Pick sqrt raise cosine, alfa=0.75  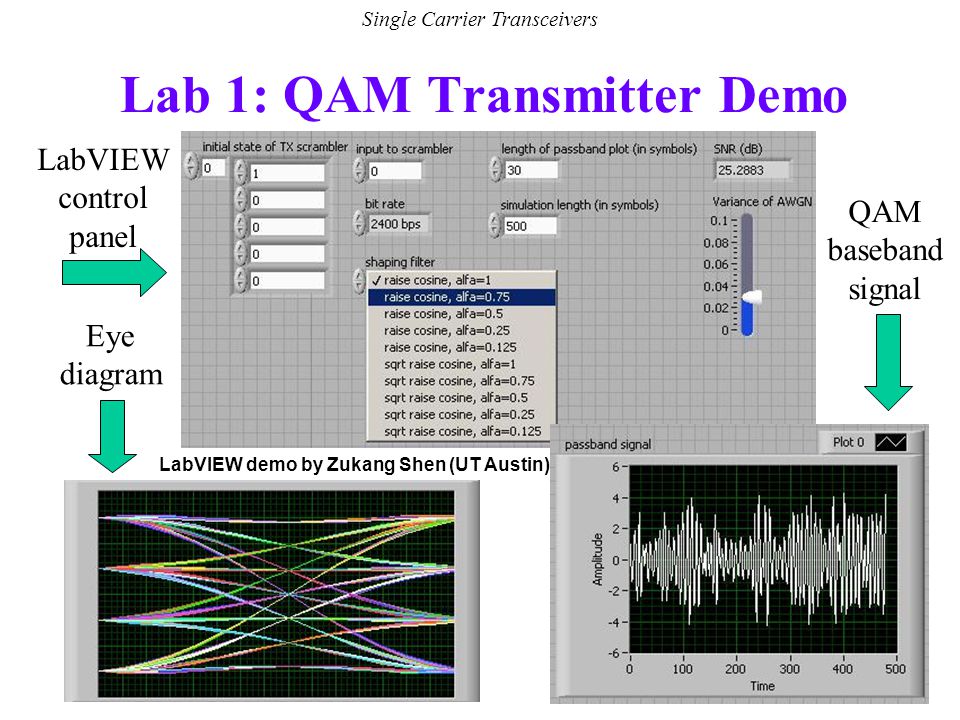click(462, 381)
